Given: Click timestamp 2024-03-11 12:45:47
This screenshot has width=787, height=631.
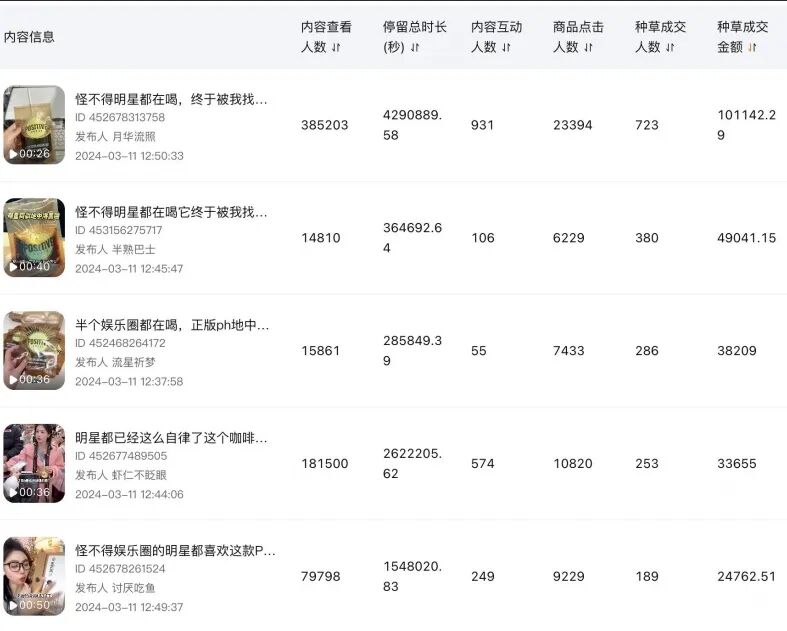Looking at the screenshot, I should 129,269.
